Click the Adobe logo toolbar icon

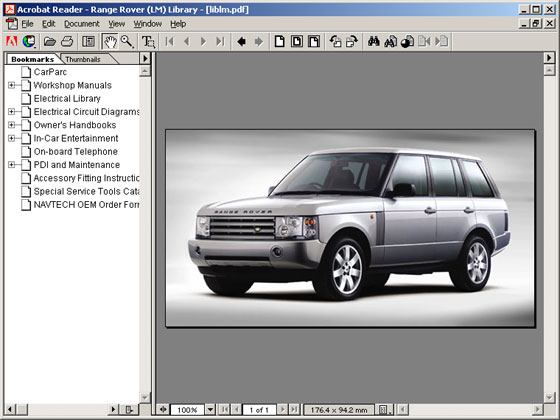pyautogui.click(x=12, y=41)
